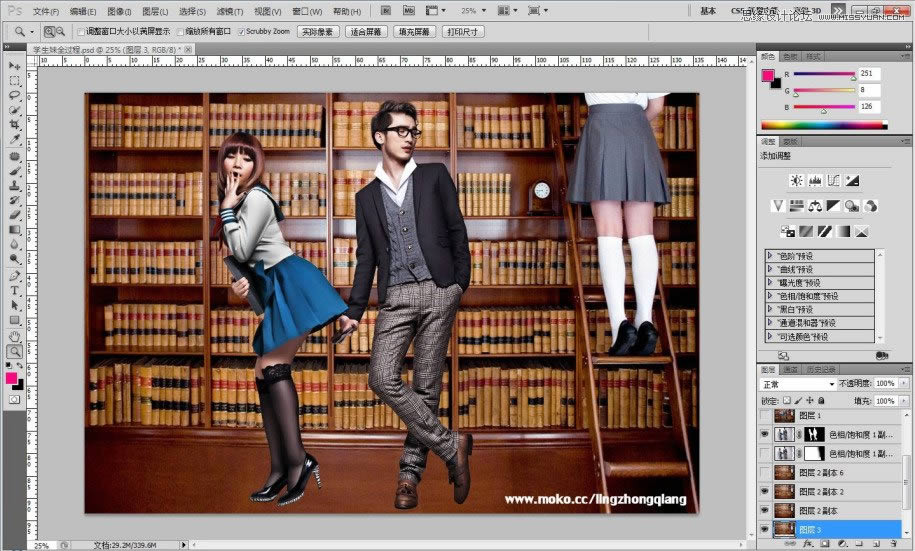915x551 pixels.
Task: Switch to the 历史记录 tab
Action: coord(822,369)
